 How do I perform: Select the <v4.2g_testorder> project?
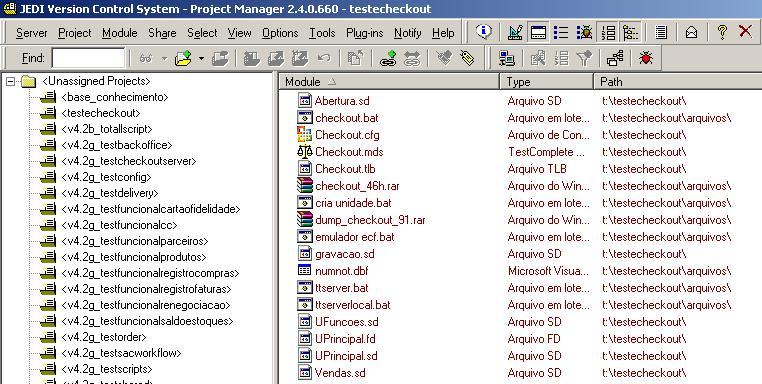tap(104, 337)
